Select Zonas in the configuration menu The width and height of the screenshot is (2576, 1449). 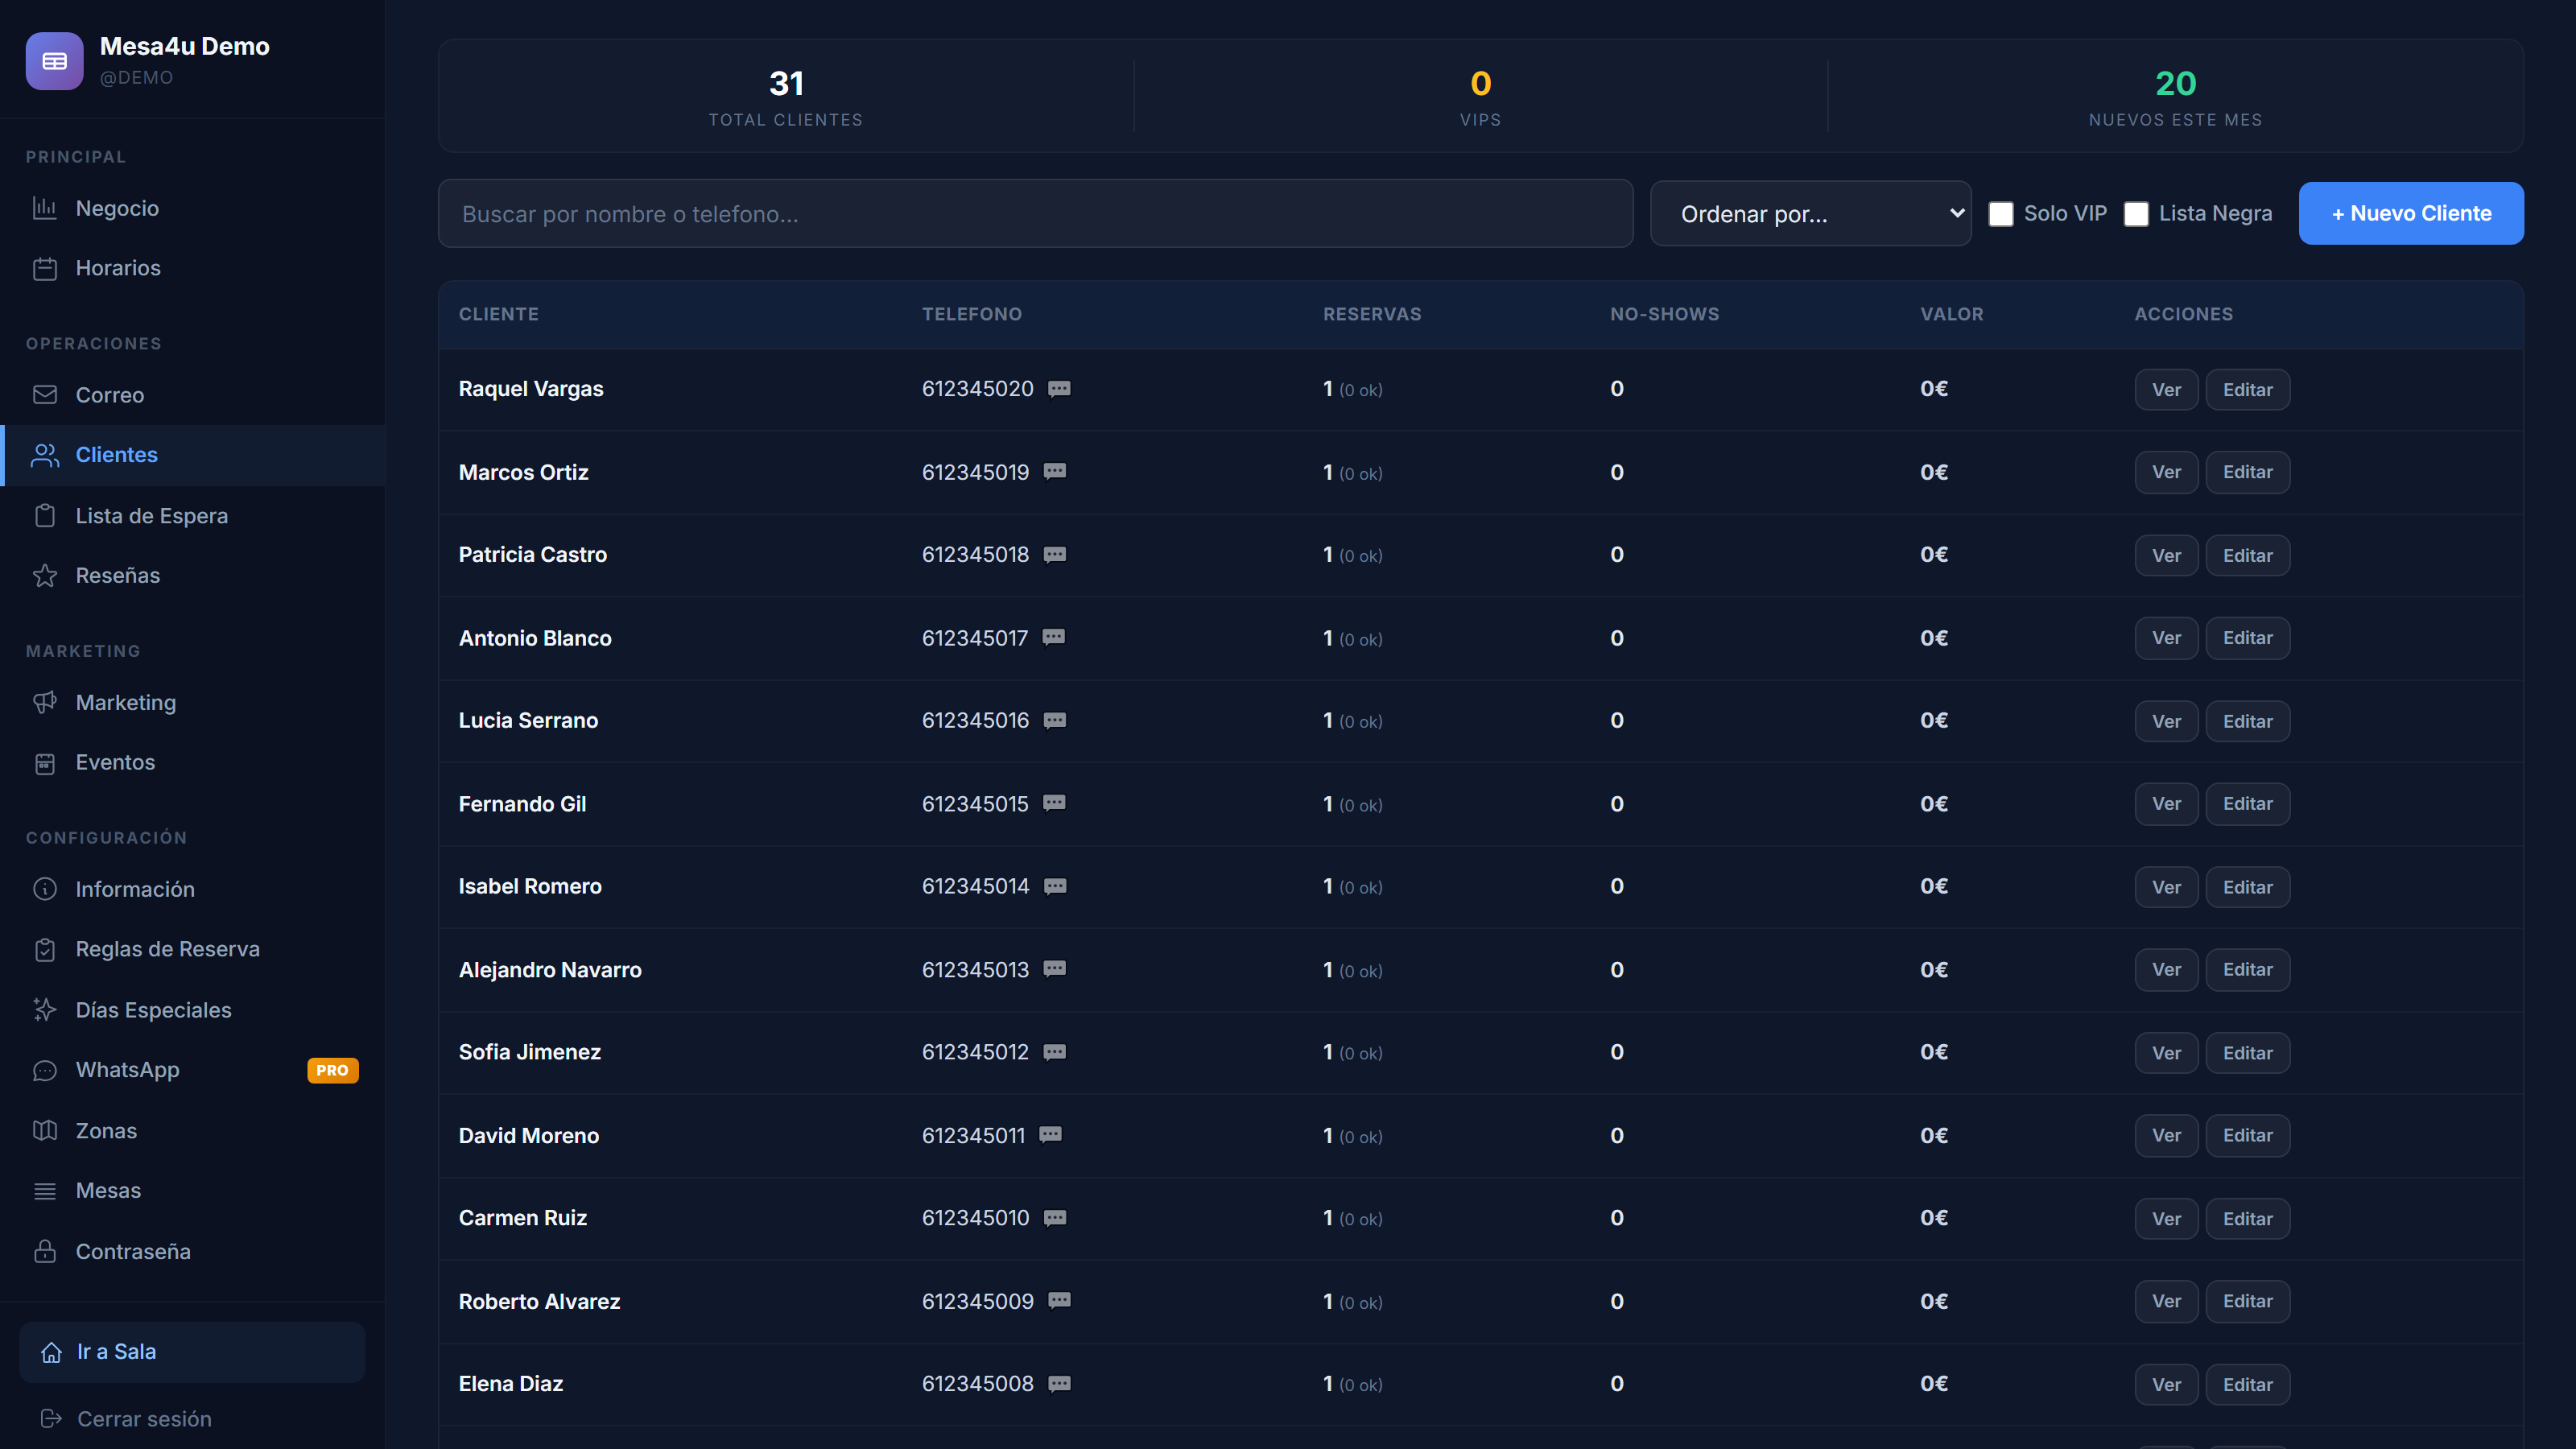[192, 1131]
